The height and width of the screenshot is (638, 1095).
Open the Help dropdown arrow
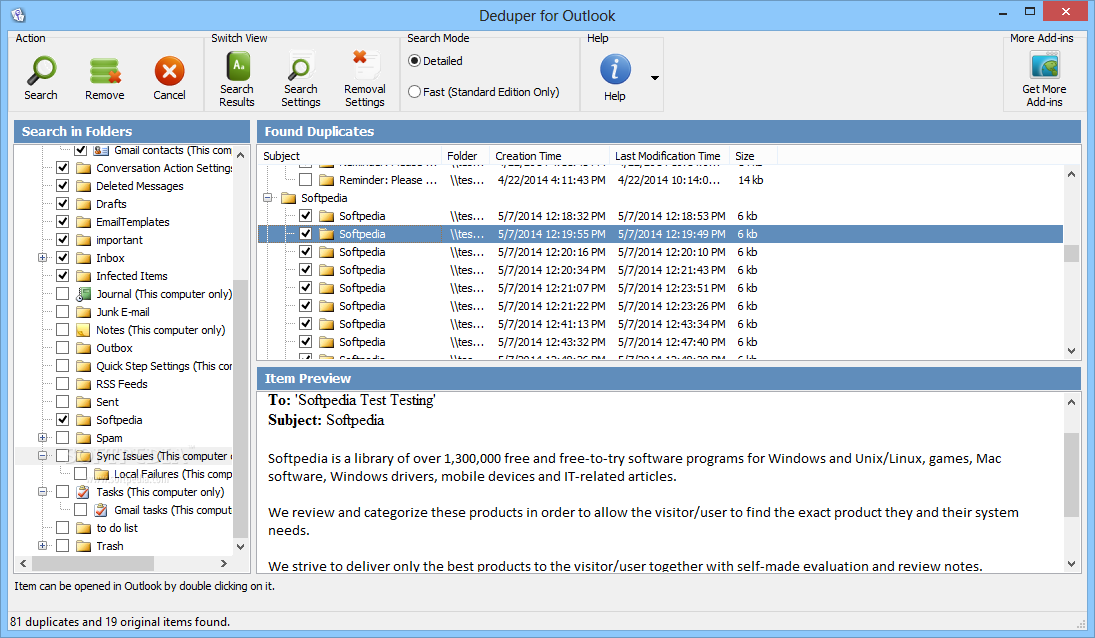pyautogui.click(x=654, y=77)
